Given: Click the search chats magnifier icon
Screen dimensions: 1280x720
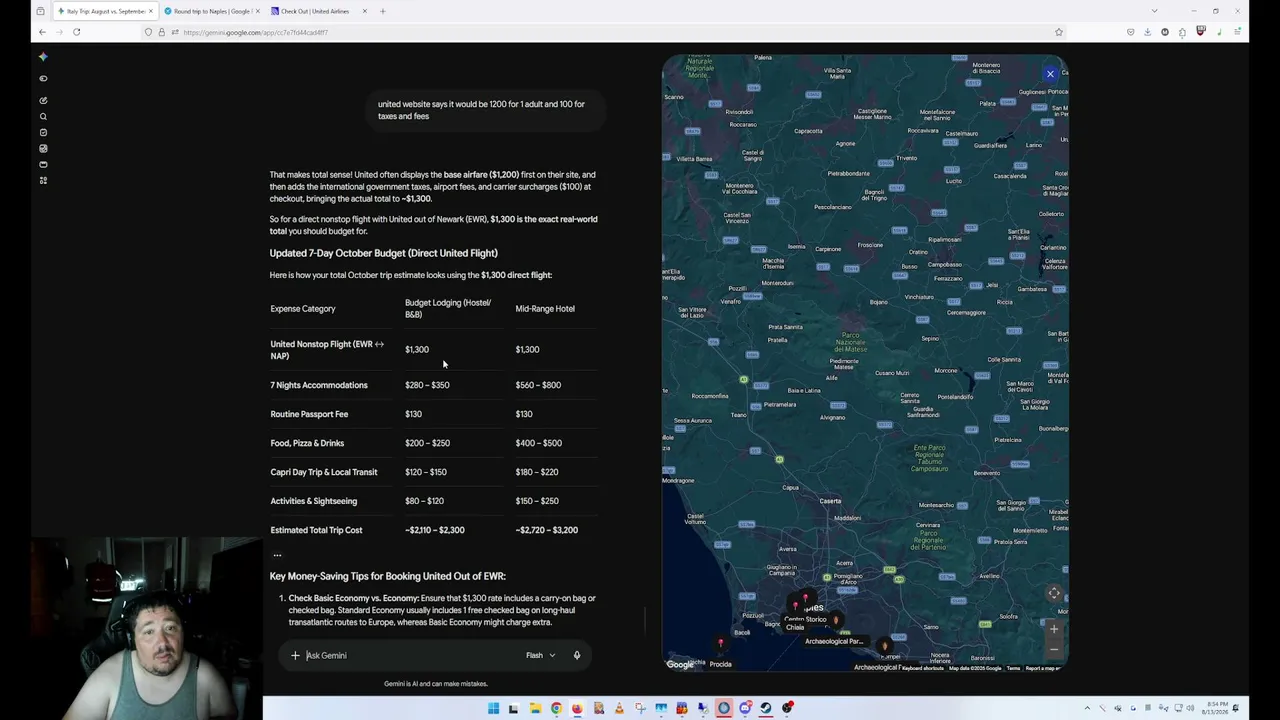Looking at the screenshot, I should tap(43, 116).
